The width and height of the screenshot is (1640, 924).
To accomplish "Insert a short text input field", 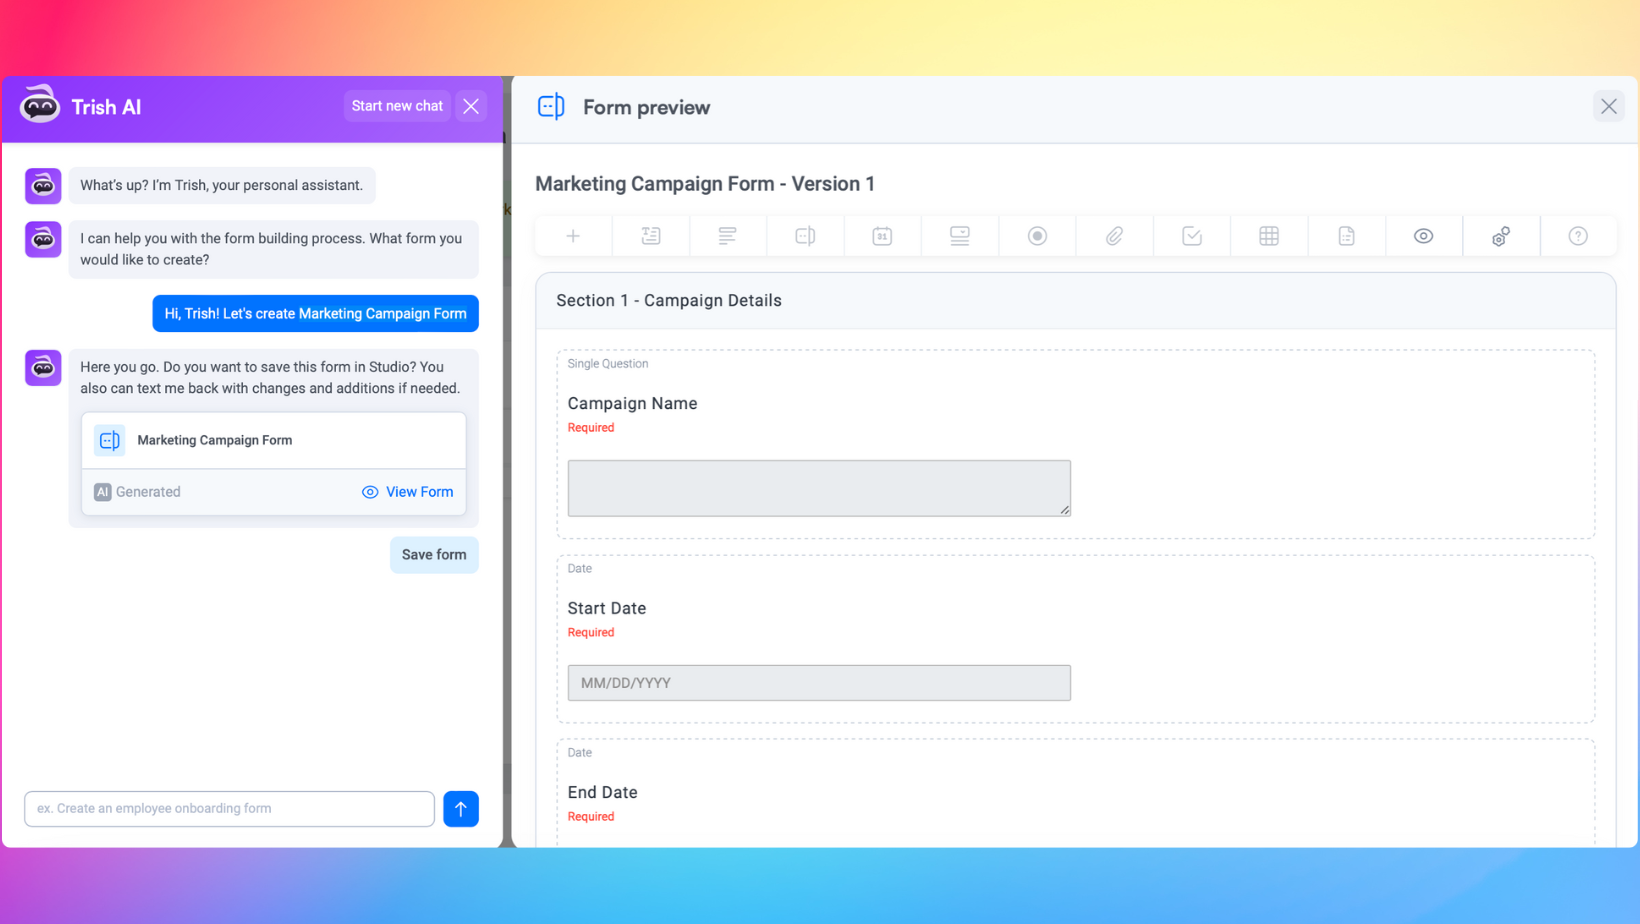I will point(650,236).
